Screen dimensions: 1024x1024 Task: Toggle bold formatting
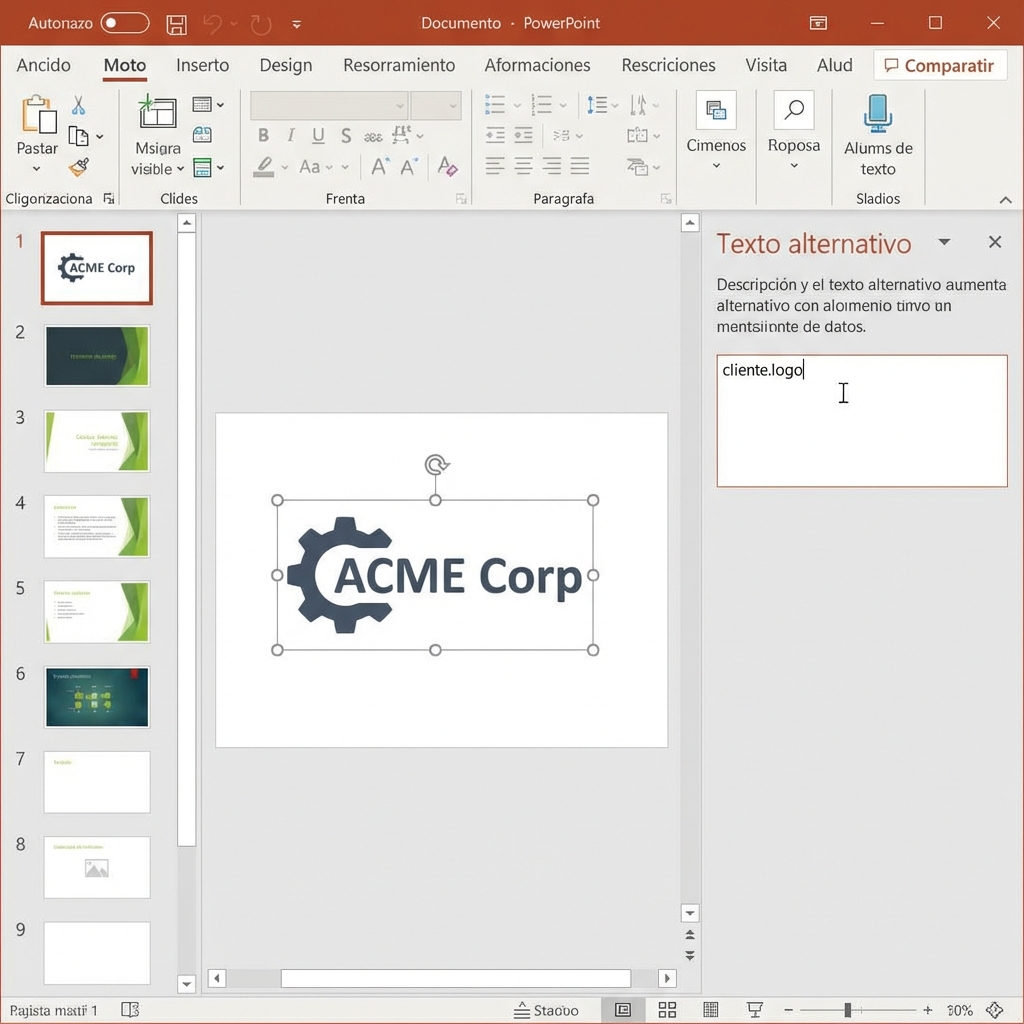point(264,135)
